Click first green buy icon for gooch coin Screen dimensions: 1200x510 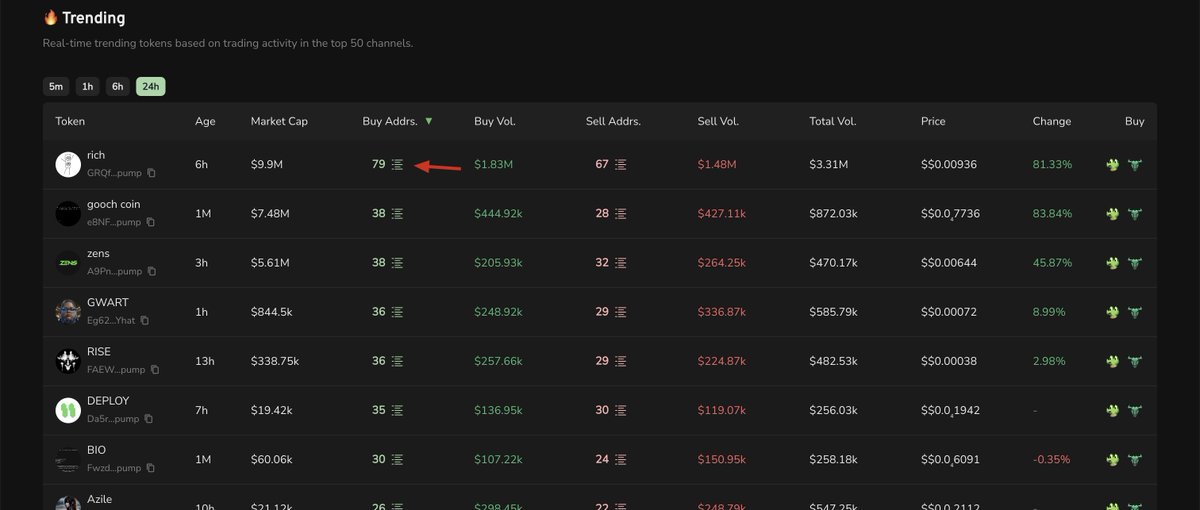click(1113, 213)
